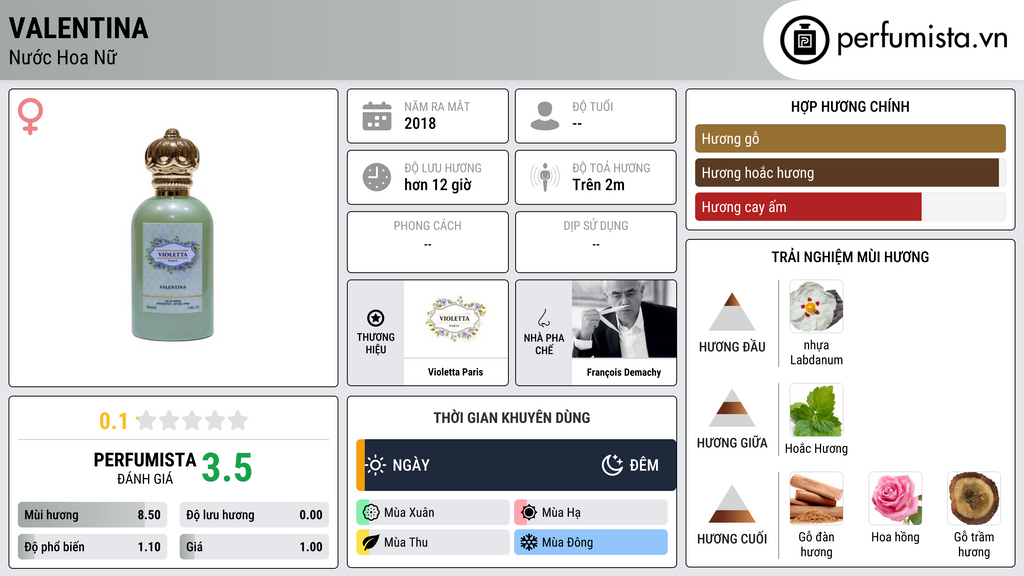The height and width of the screenshot is (576, 1024).
Task: Click the Ngày Đêm time bar
Action: (516, 465)
